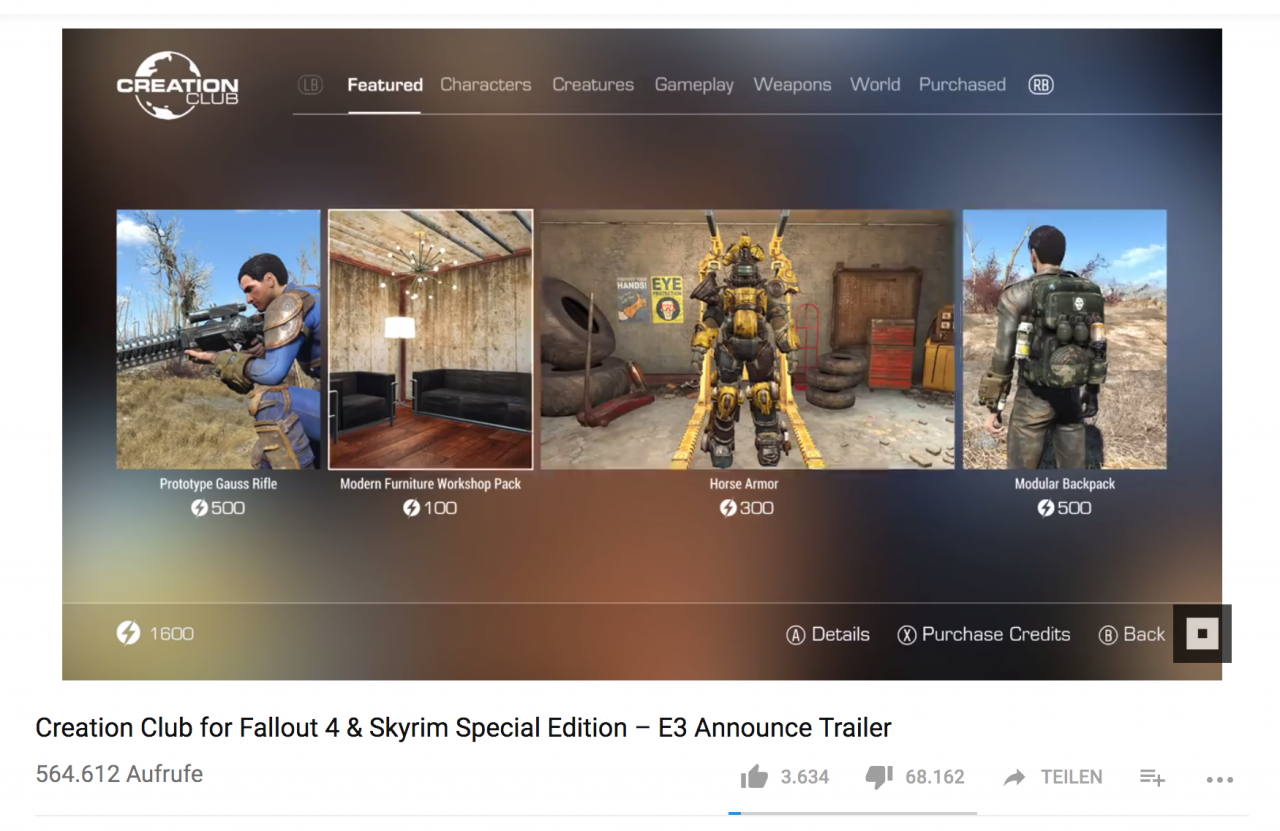Click the like/dislike ratio bar
This screenshot has height=831, width=1280.
pyautogui.click(x=853, y=813)
